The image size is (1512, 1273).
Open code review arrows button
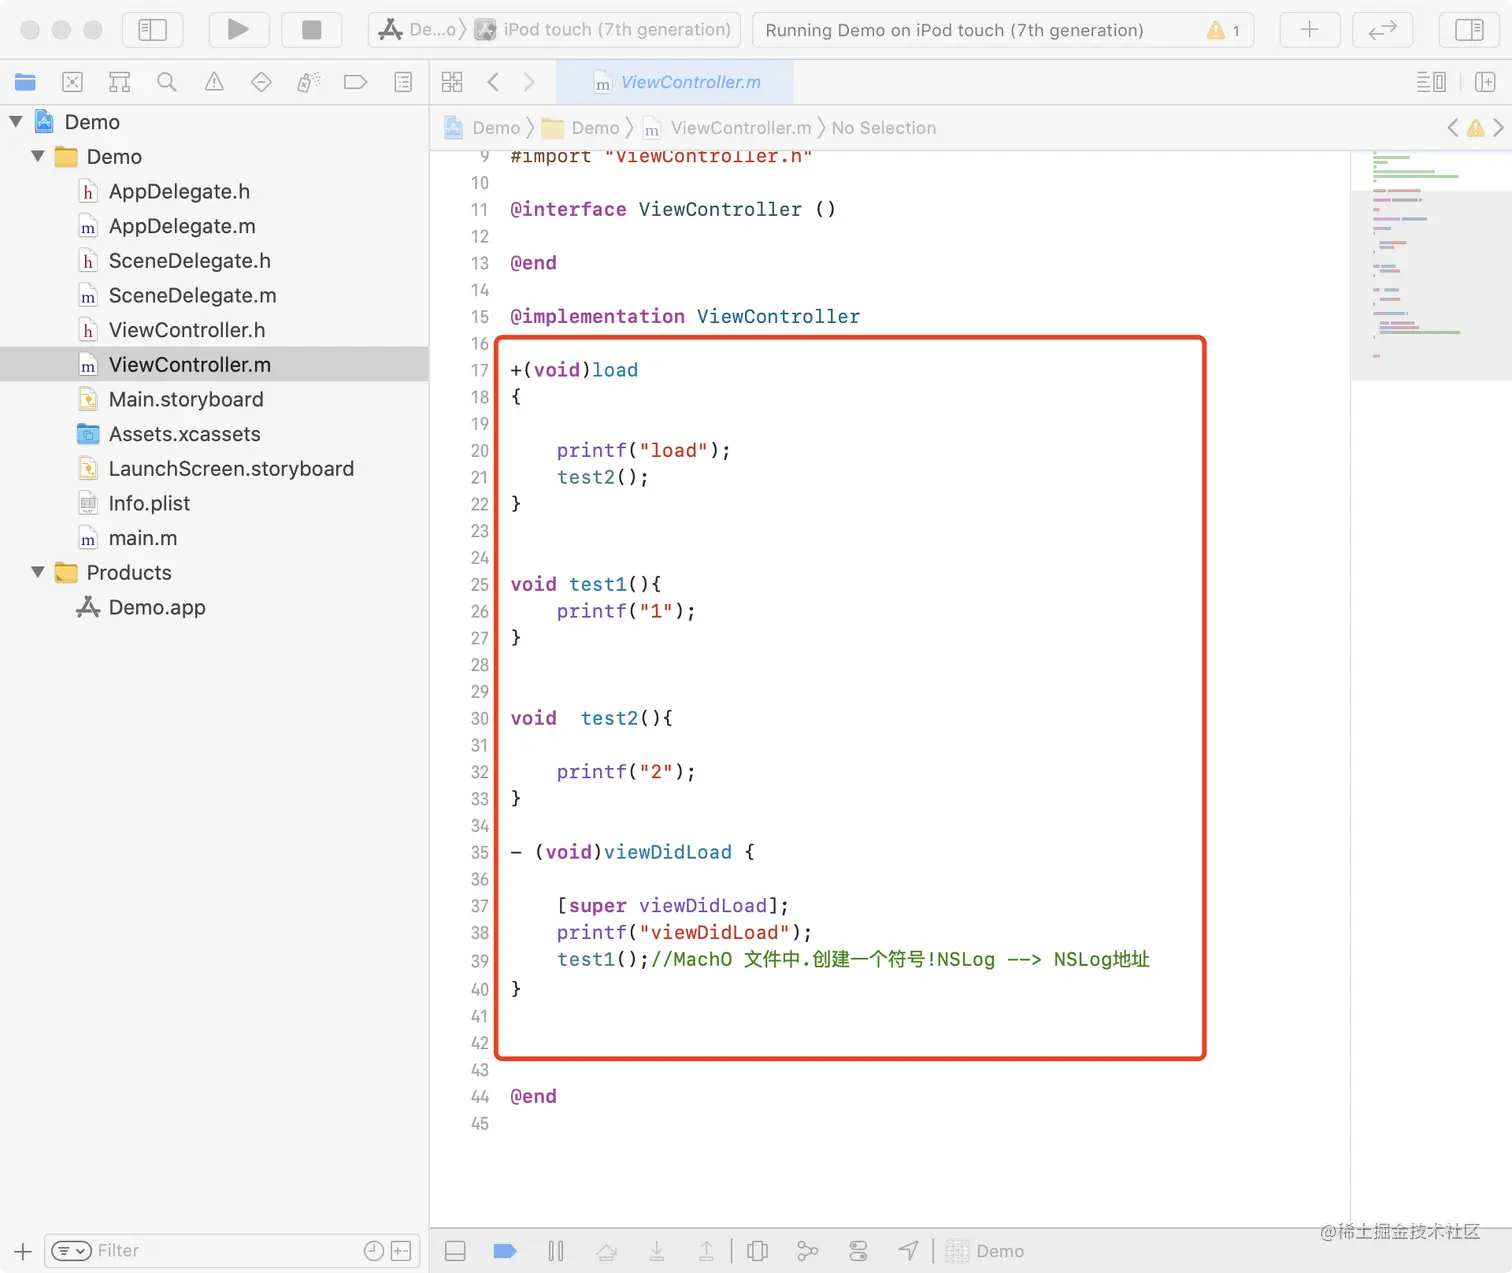coord(1382,30)
